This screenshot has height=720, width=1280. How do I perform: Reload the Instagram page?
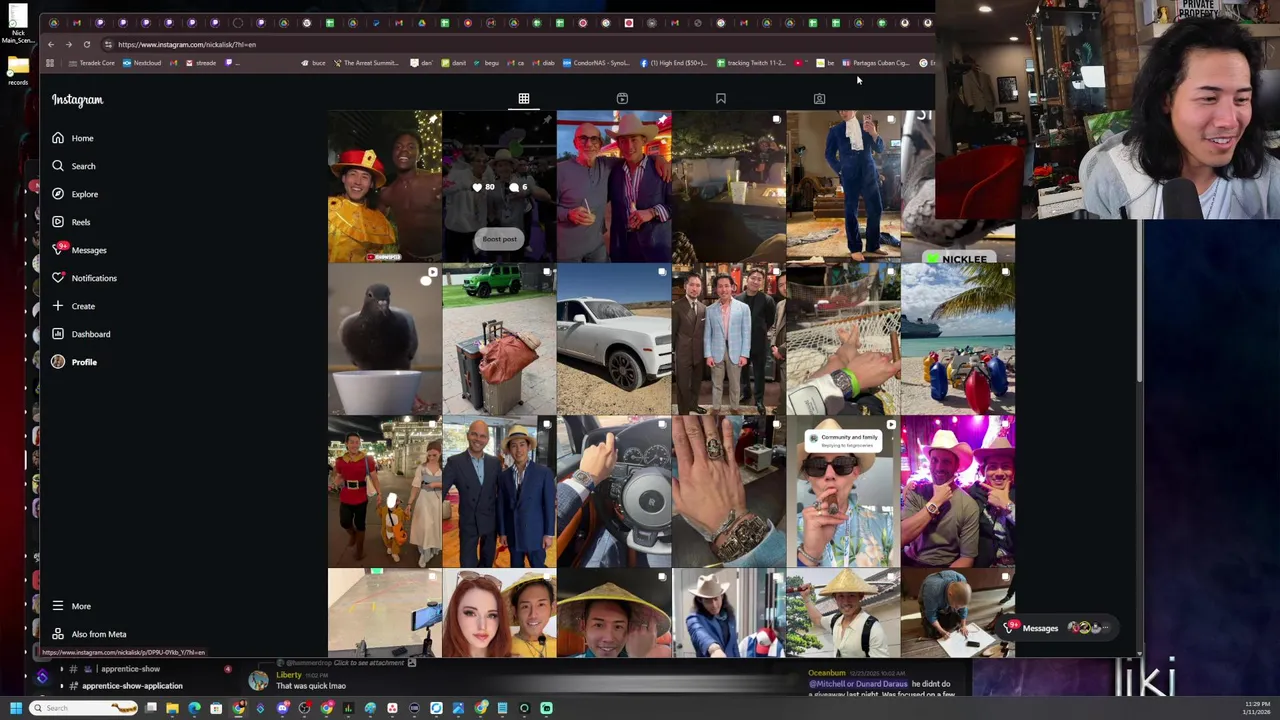click(87, 44)
